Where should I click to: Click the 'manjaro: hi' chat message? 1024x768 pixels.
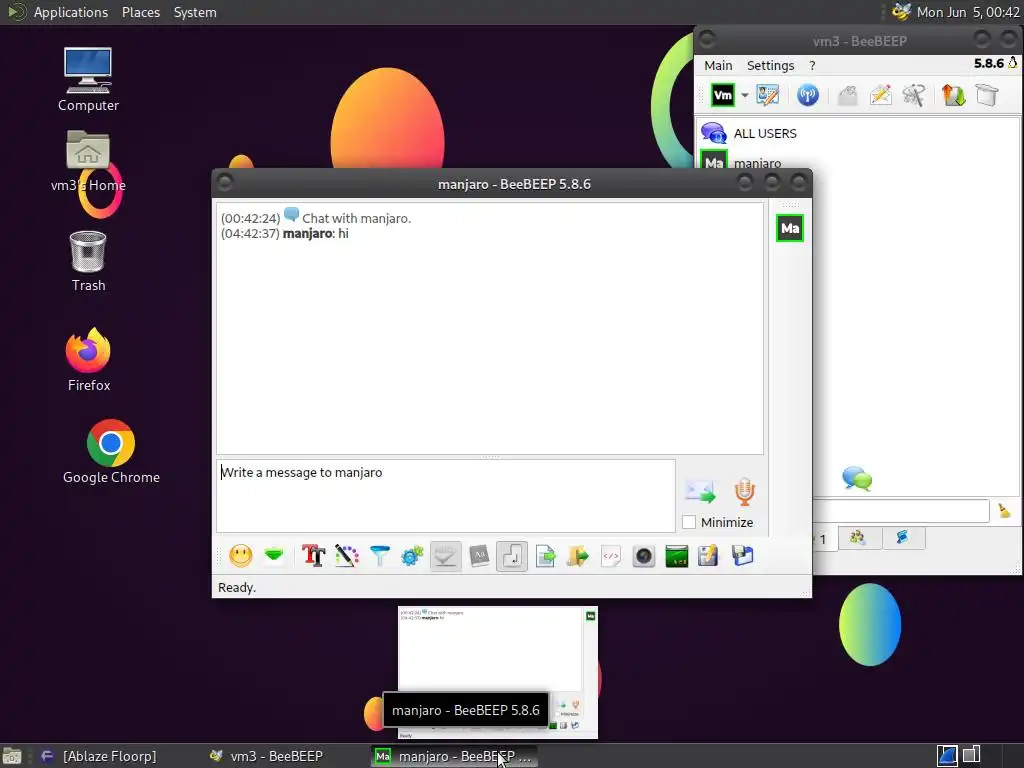click(315, 234)
